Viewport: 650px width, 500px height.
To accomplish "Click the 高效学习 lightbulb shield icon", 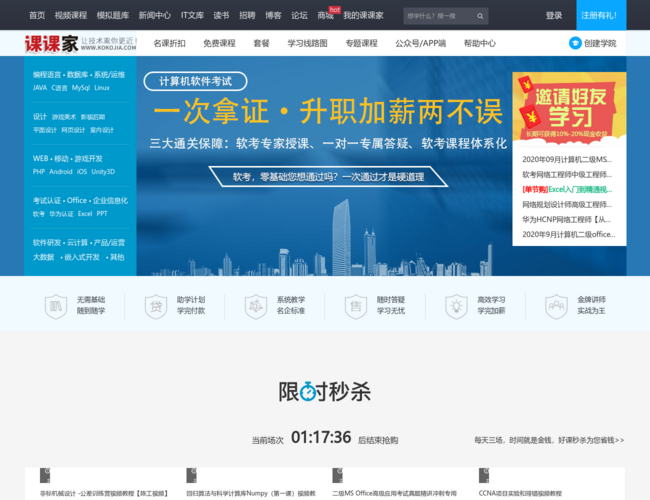I will pos(456,306).
